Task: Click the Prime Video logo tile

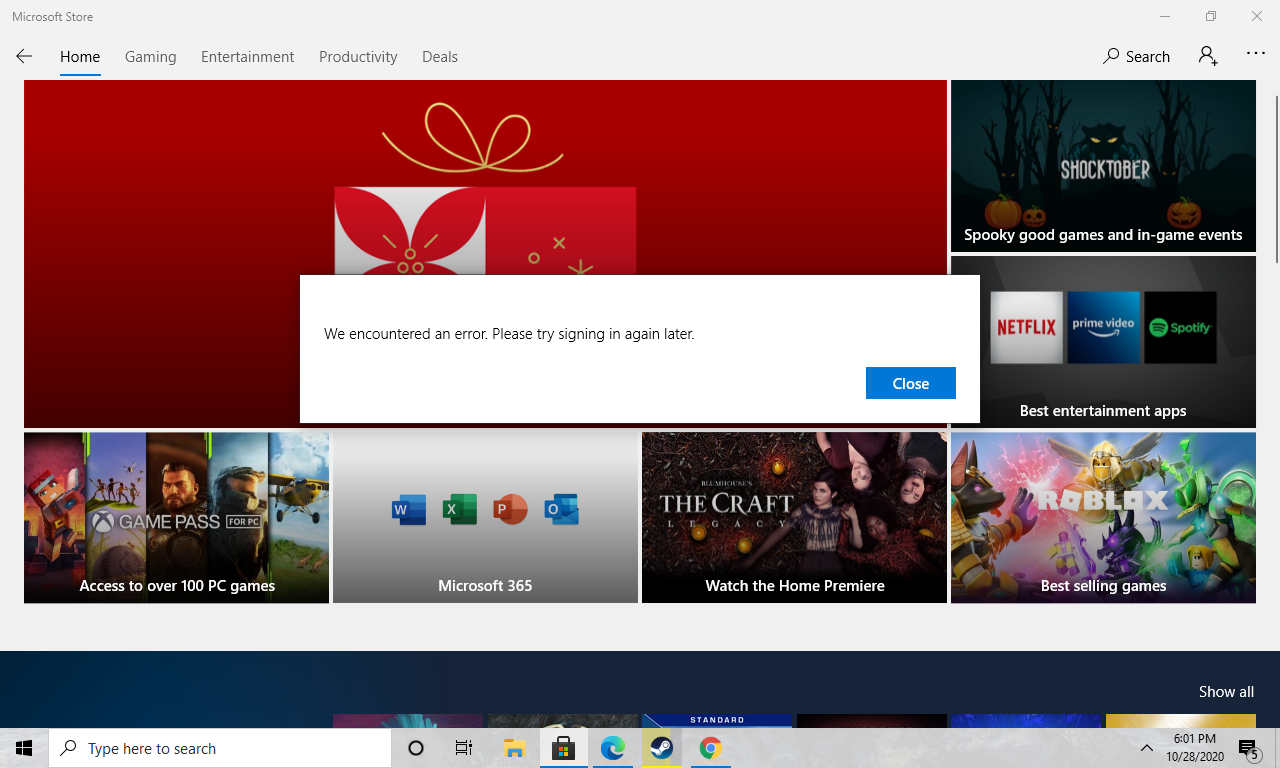Action: [1103, 327]
